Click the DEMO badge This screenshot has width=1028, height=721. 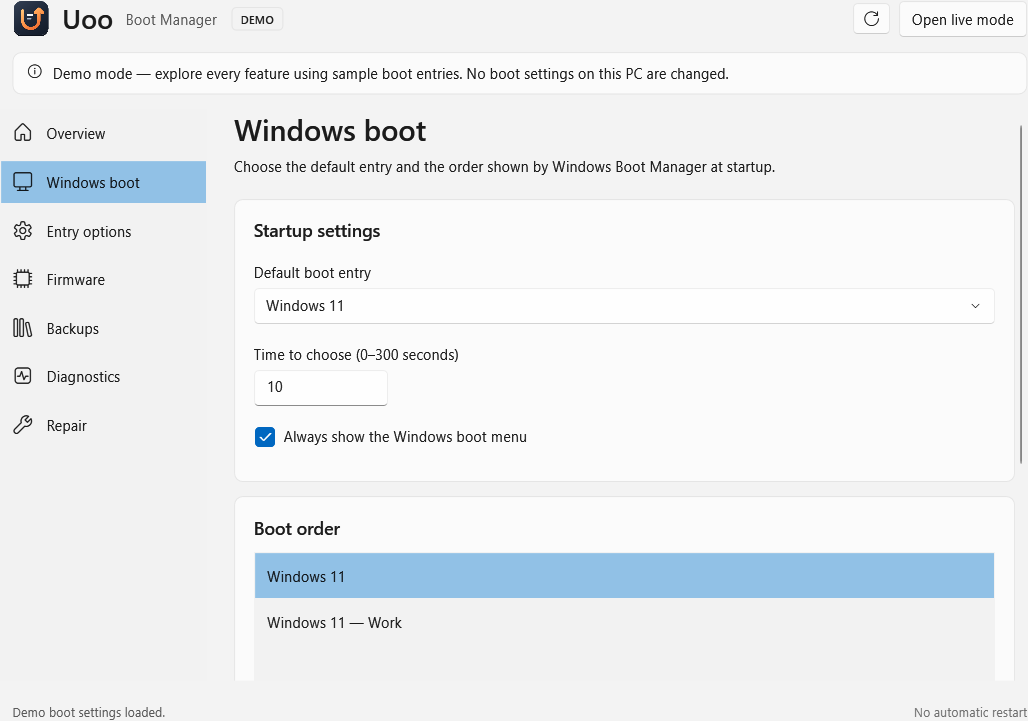pyautogui.click(x=257, y=20)
